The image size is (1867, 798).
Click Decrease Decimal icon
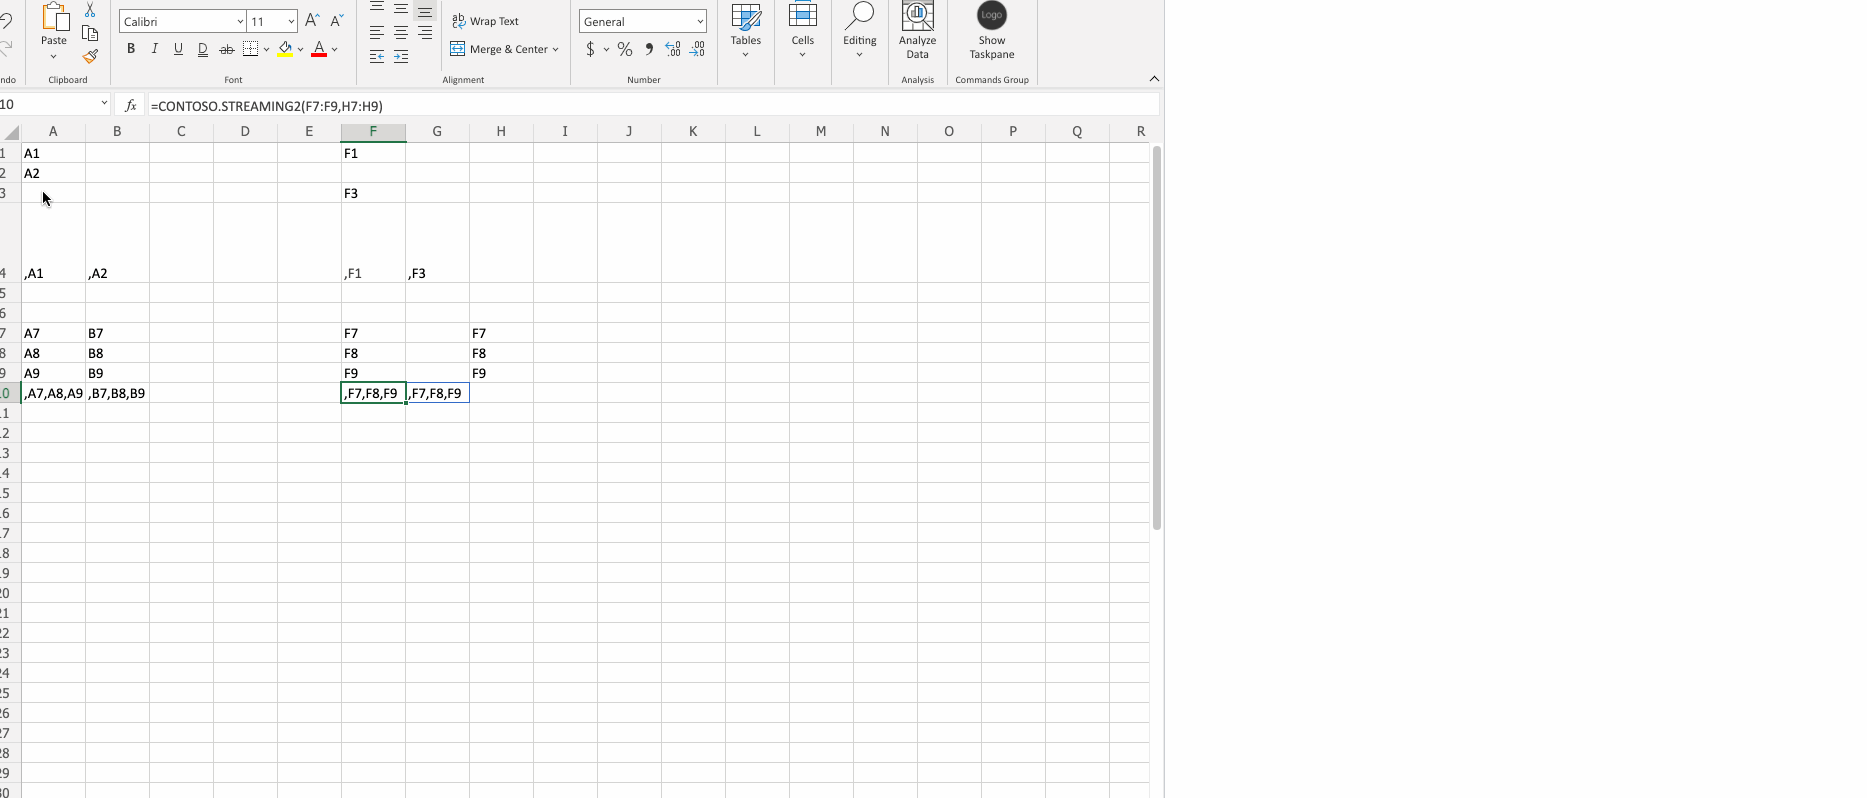(x=697, y=49)
